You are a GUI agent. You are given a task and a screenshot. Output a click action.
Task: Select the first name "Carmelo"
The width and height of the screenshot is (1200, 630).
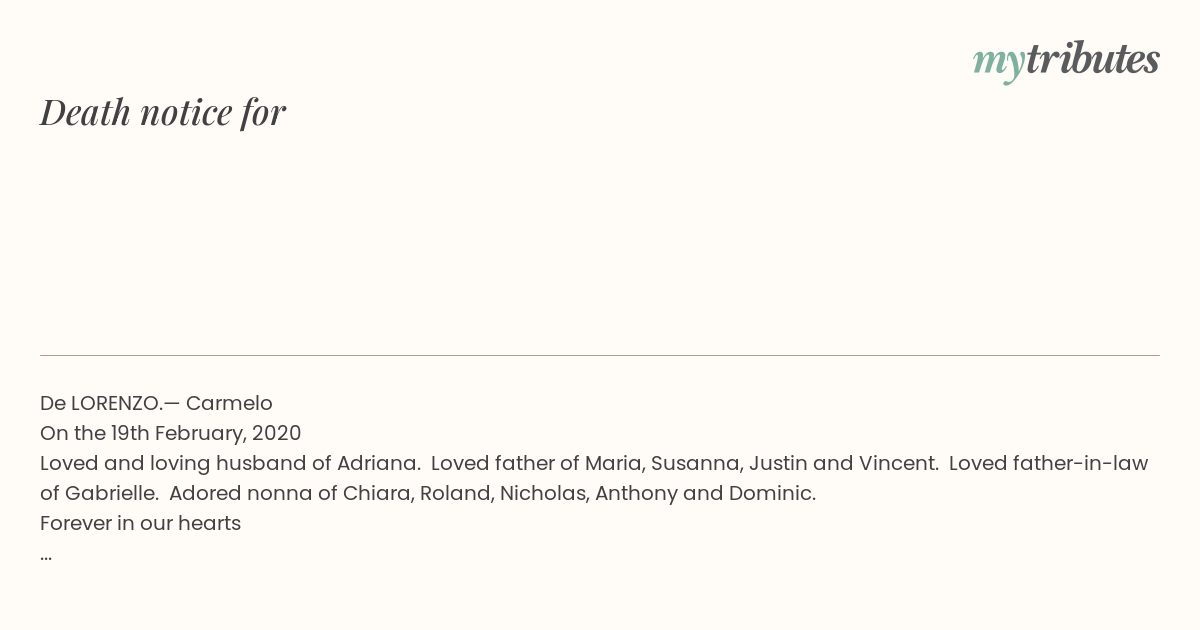(229, 404)
